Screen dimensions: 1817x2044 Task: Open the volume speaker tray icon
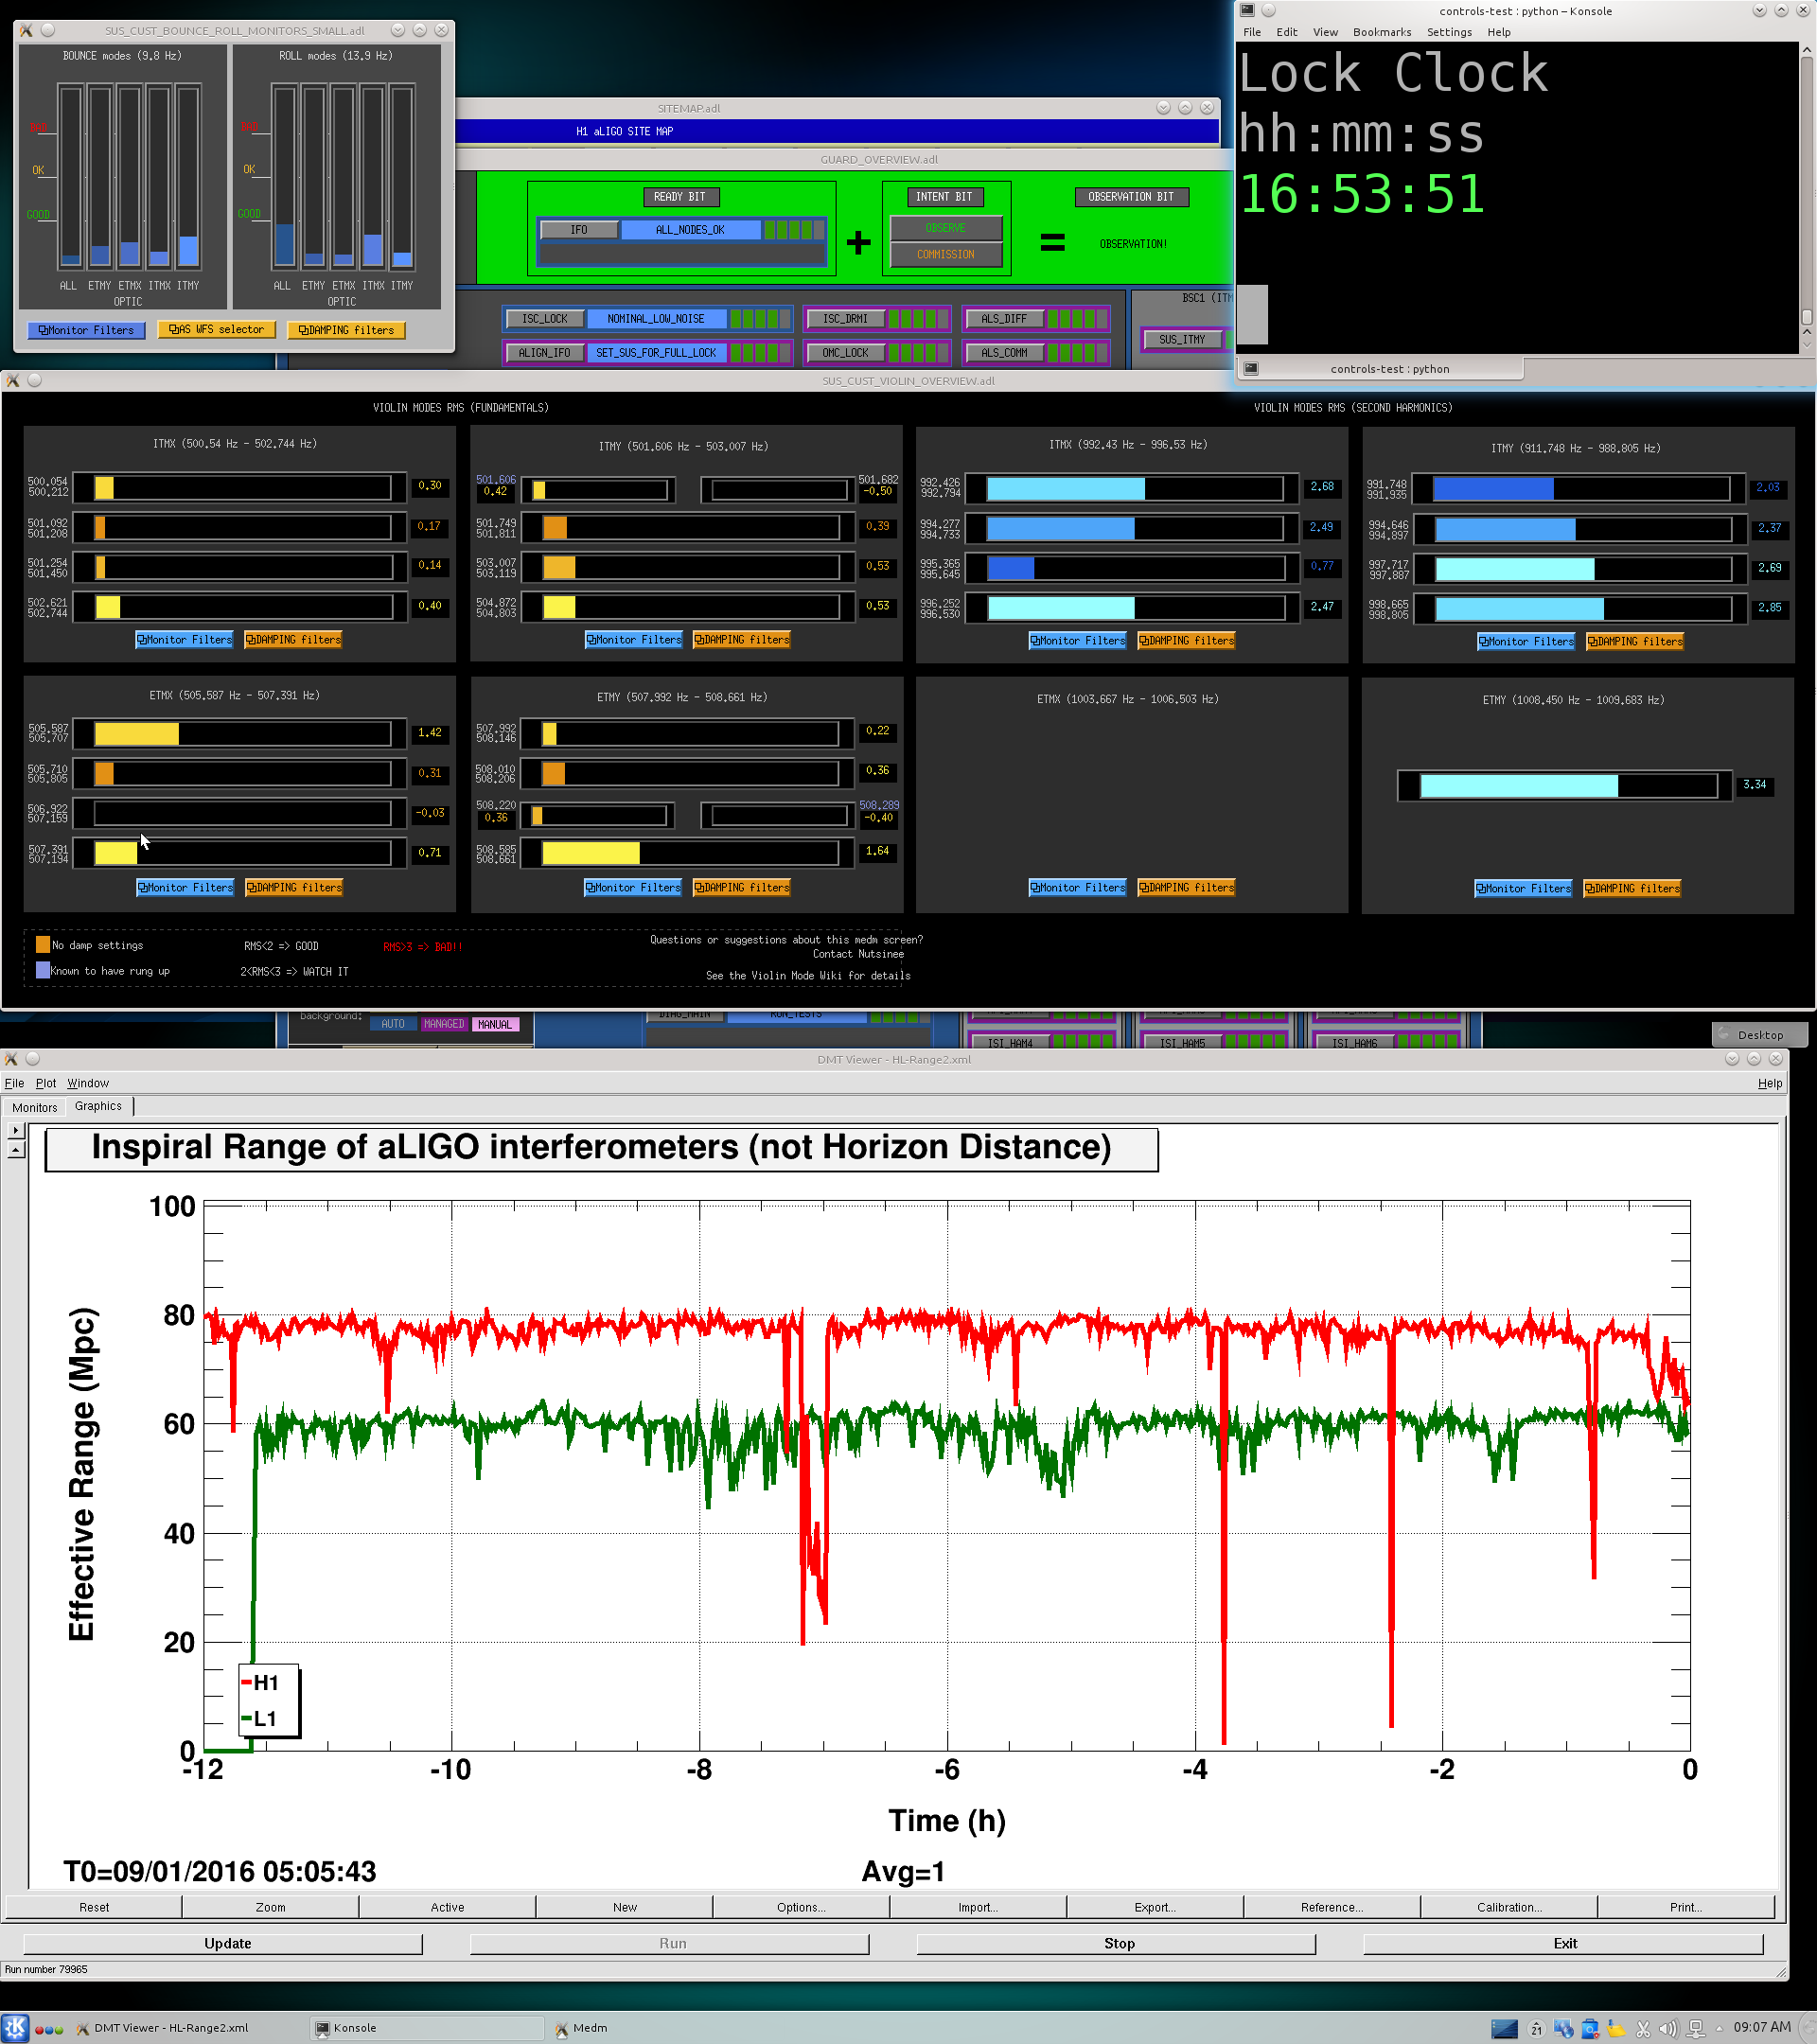tap(1668, 2029)
